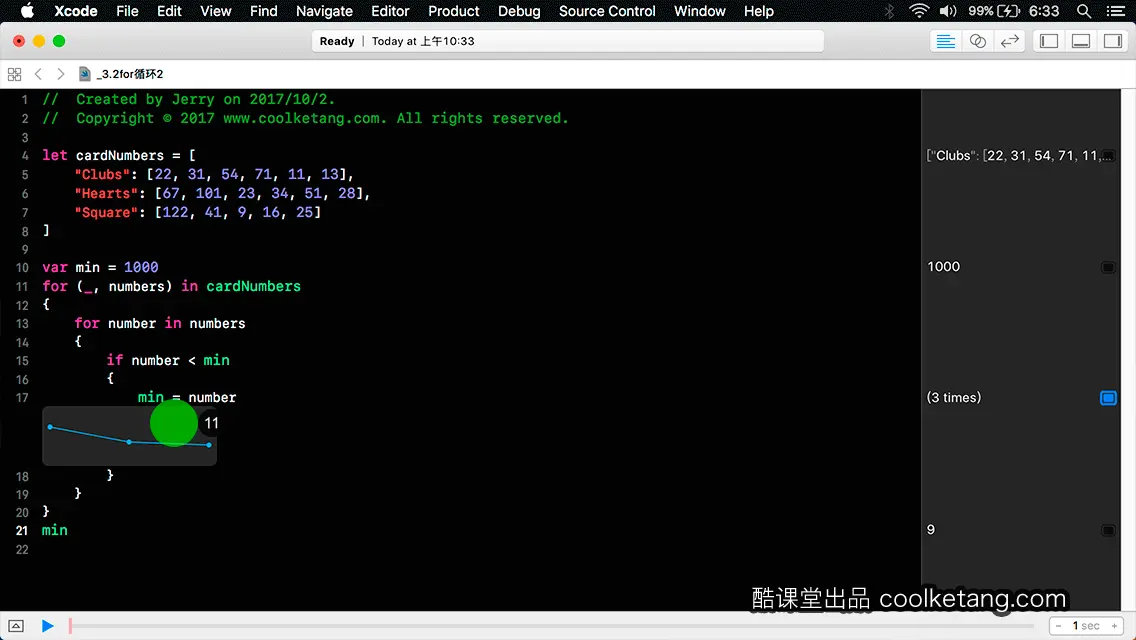Viewport: 1136px width, 640px height.
Task: Hide the inline result for (3 times)
Action: pyautogui.click(x=1108, y=398)
